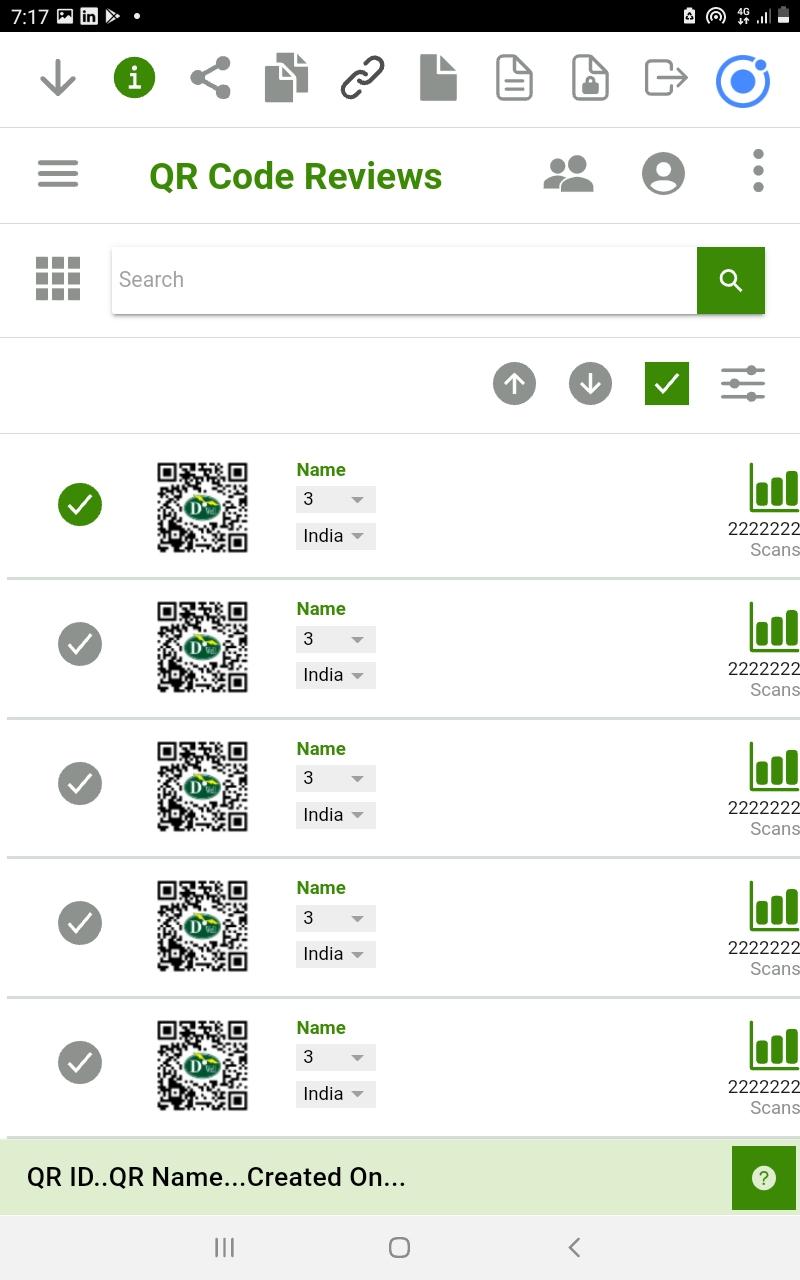Tap the share icon
The image size is (800, 1280).
coord(210,78)
